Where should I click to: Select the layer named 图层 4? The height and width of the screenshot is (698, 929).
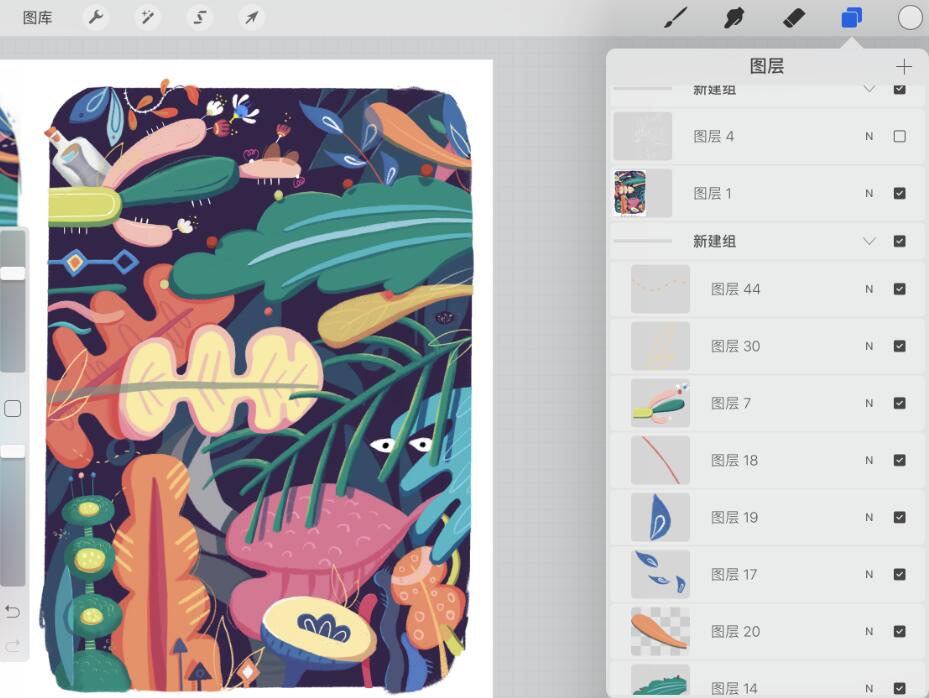(x=714, y=136)
